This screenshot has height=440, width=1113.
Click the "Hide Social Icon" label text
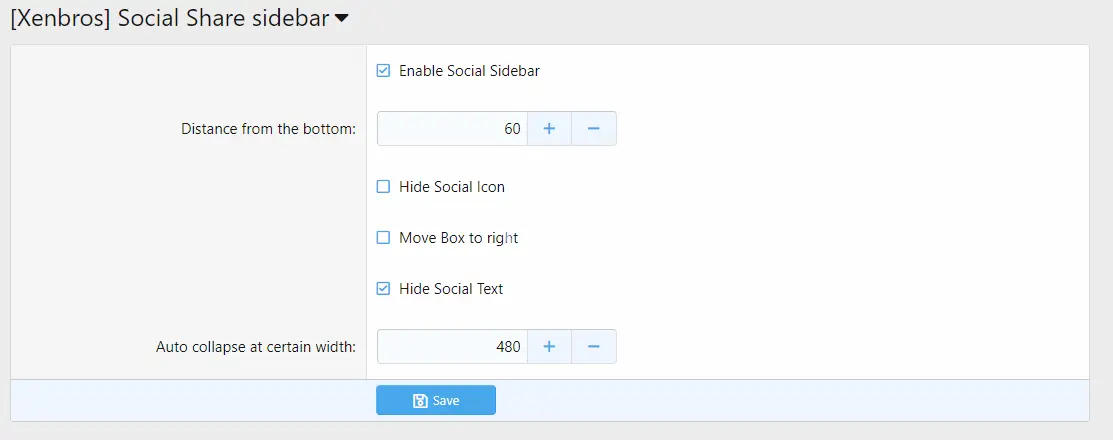click(x=452, y=187)
